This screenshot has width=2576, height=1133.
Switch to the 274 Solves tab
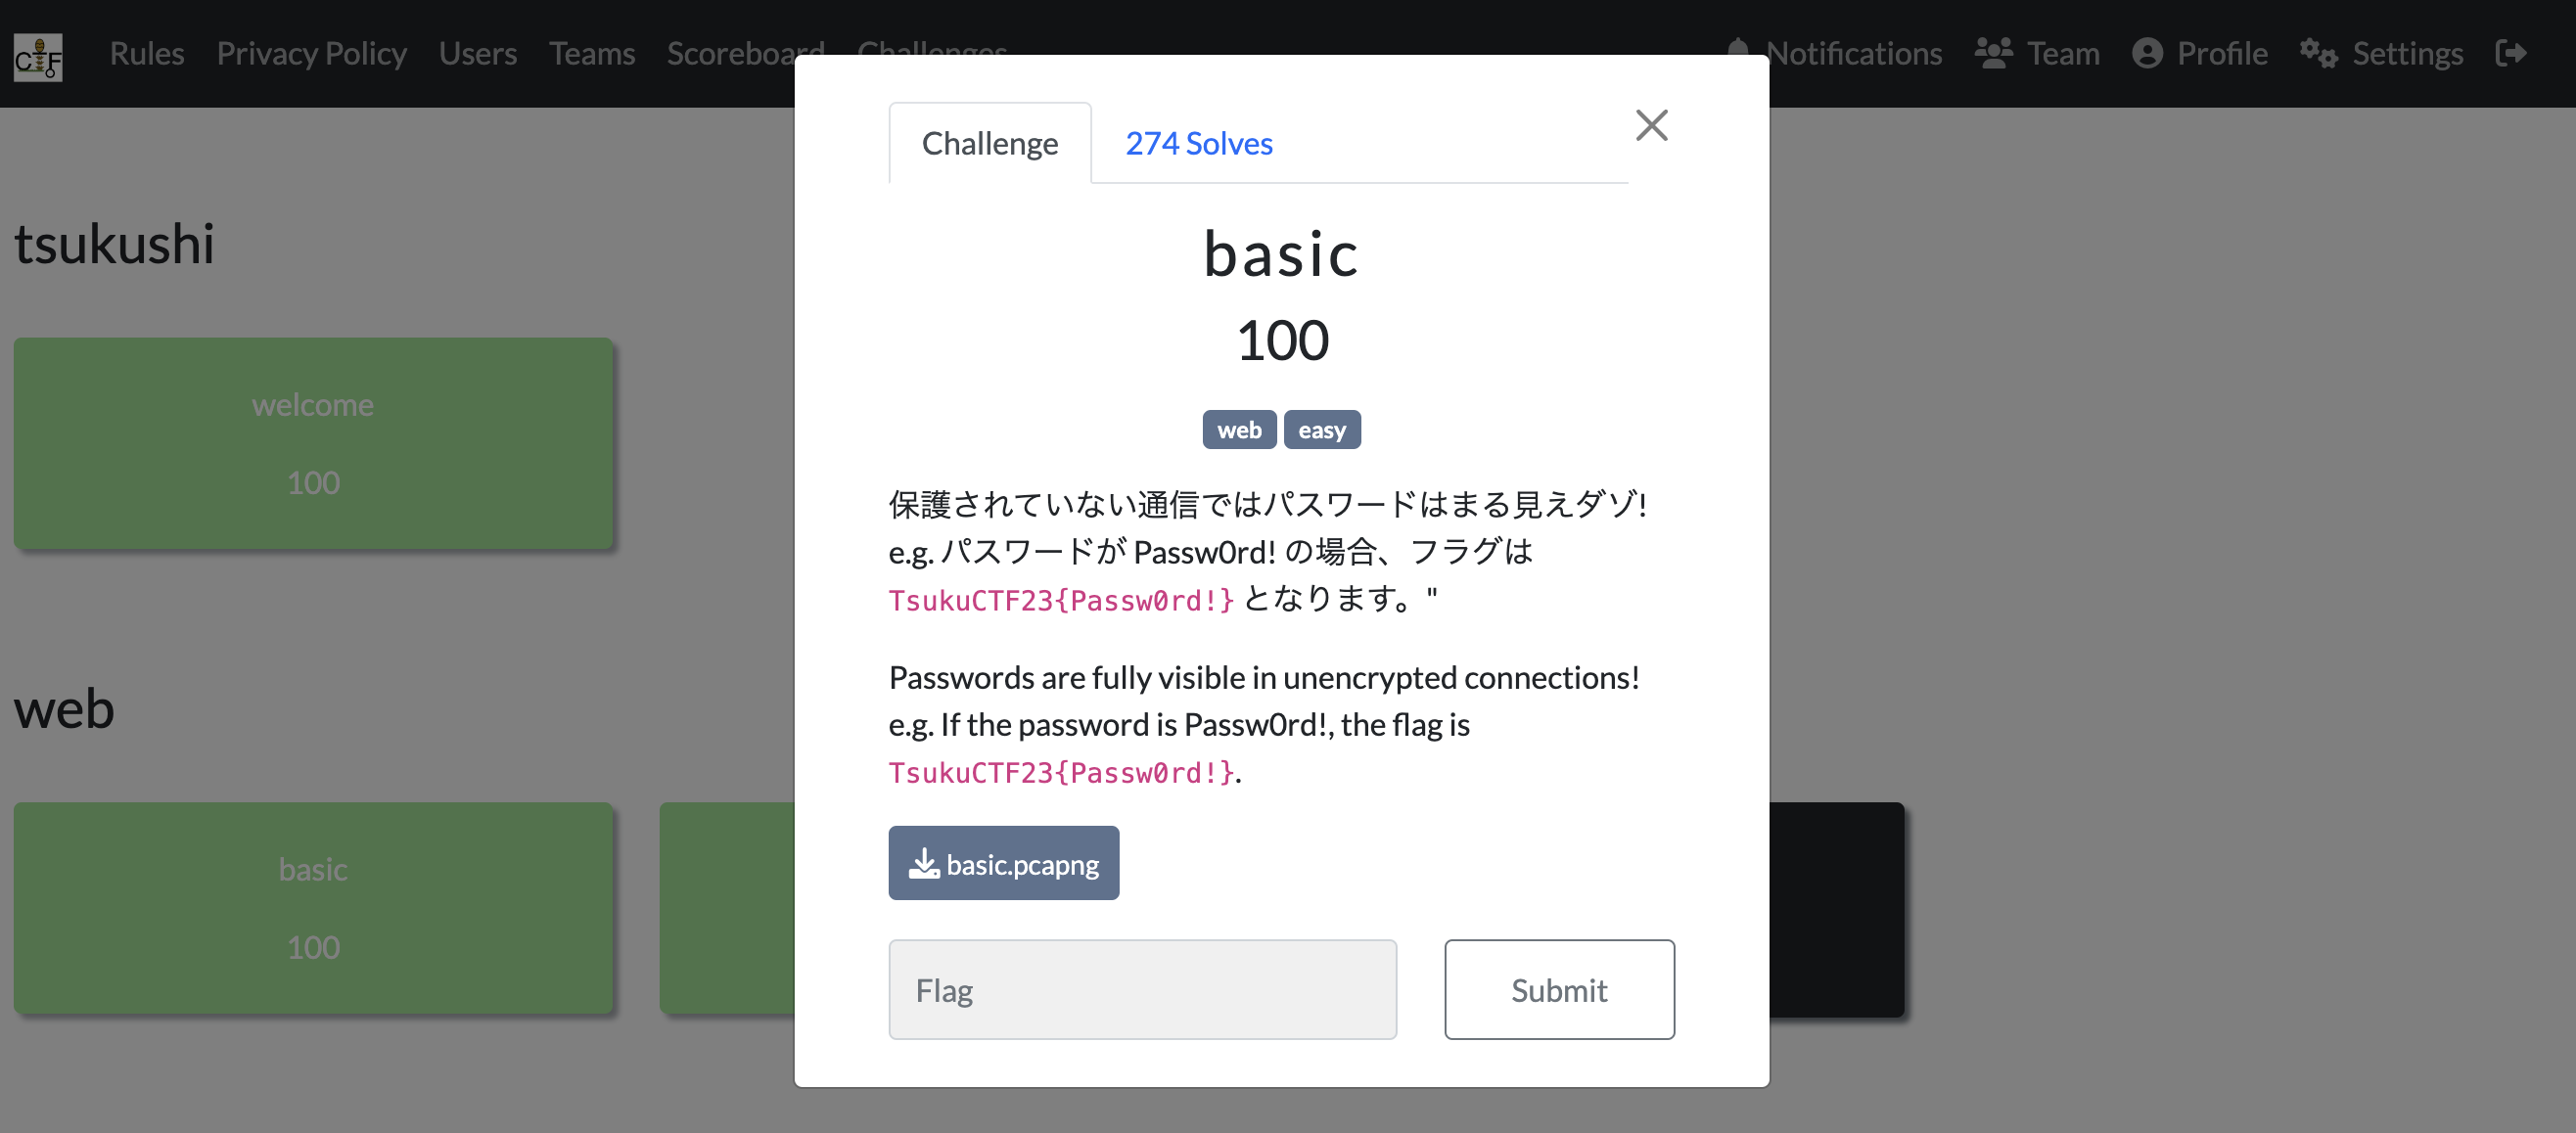(x=1198, y=144)
